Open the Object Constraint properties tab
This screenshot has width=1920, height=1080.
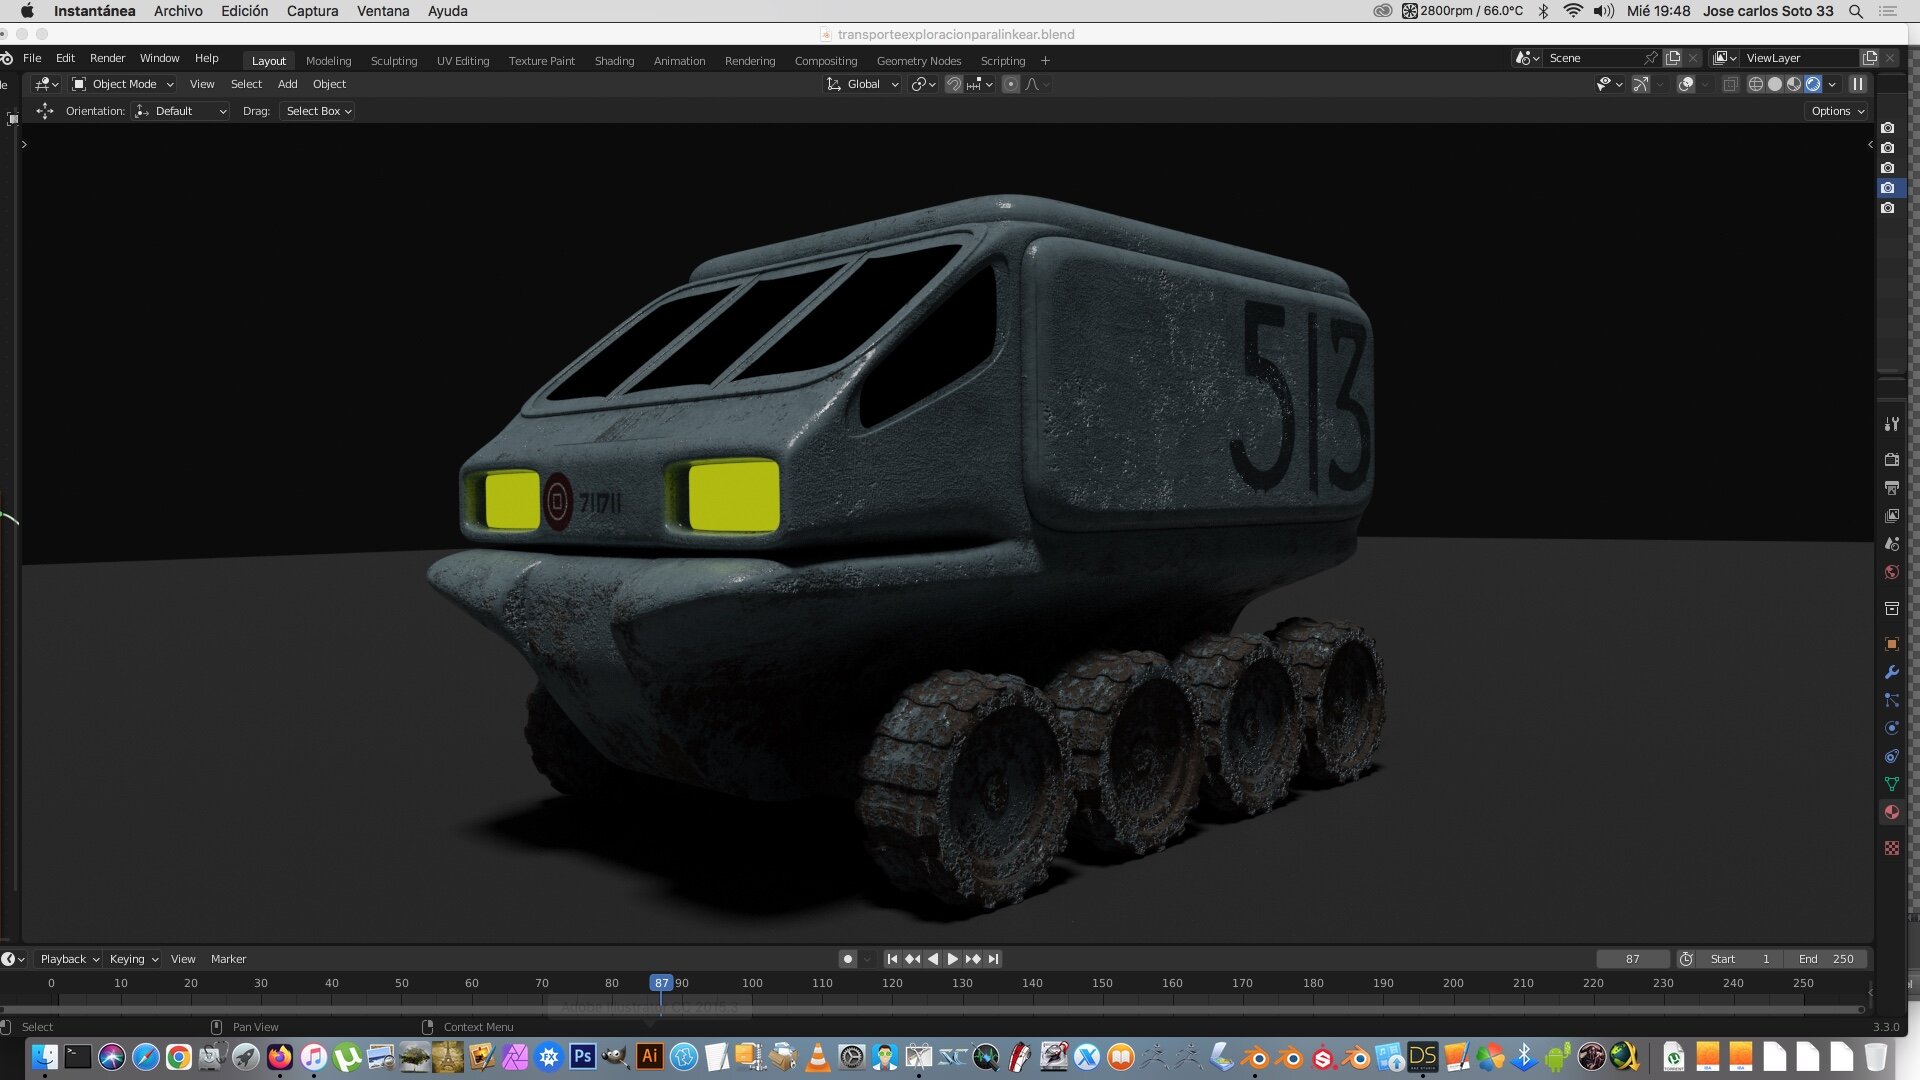1891,756
